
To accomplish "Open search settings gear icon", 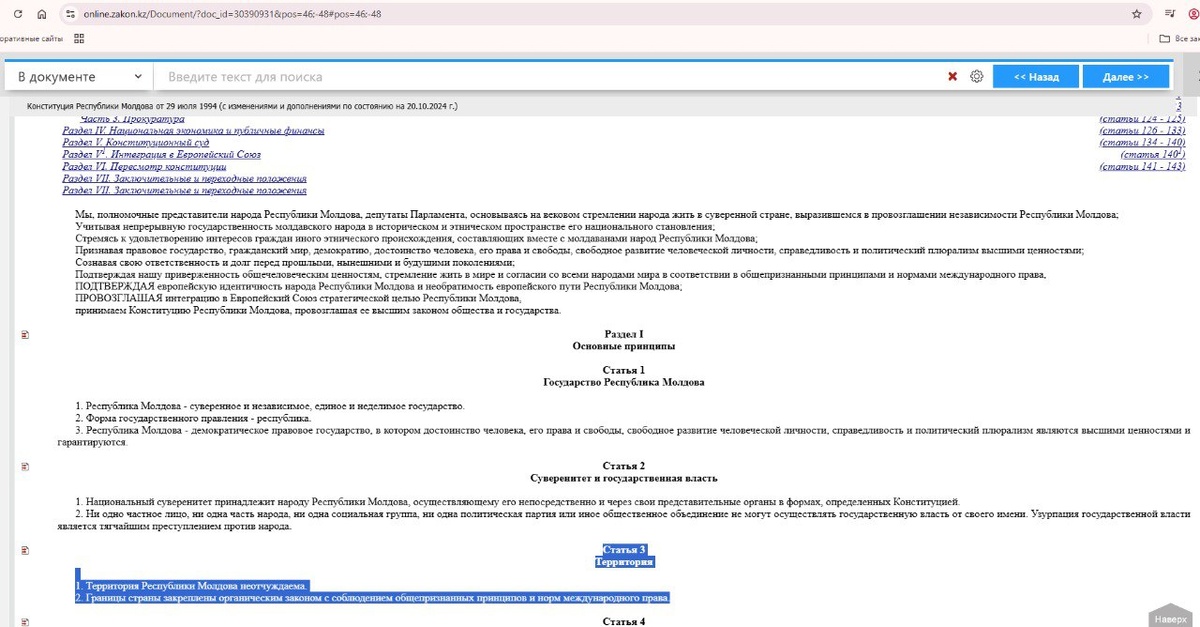I will click(x=977, y=76).
